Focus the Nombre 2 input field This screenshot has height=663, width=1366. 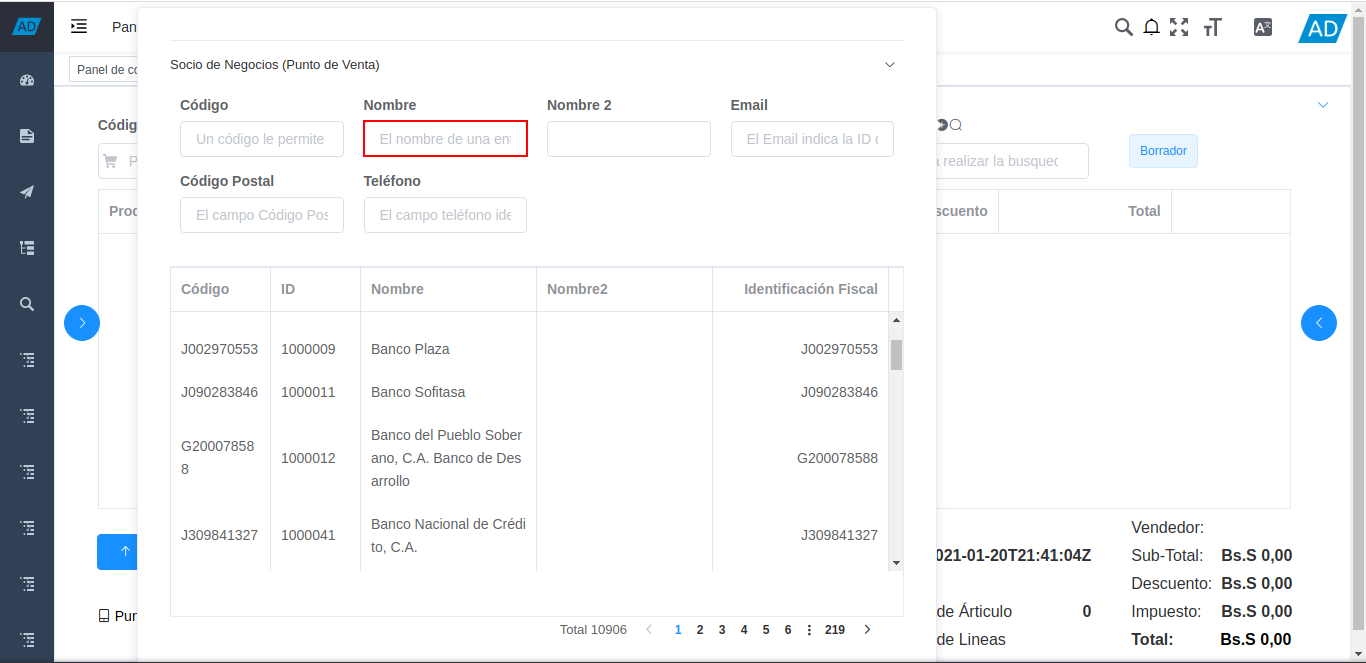pos(629,139)
